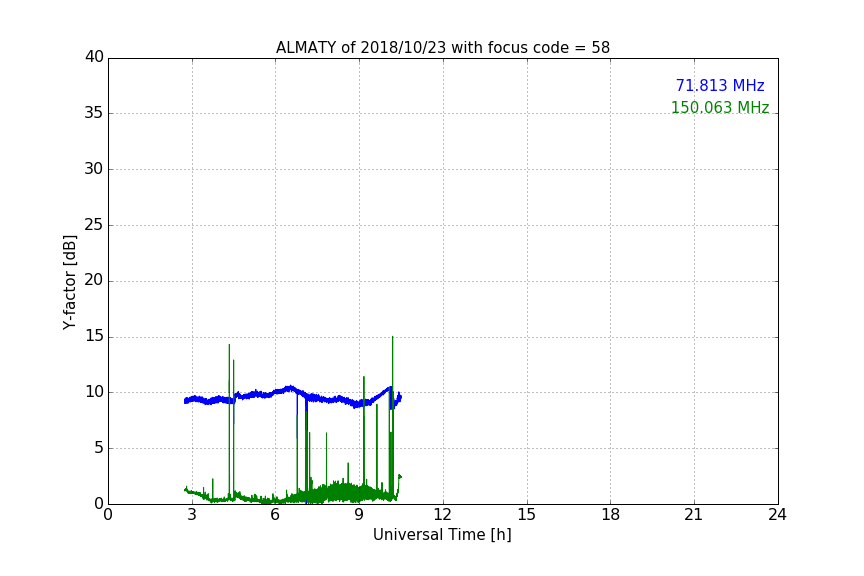864x576 pixels.
Task: Click the y-axis tick label 40
Action: 94,57
